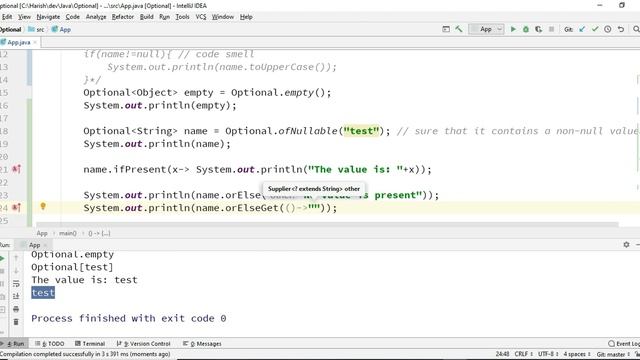Open the Terminal tool window
640x360 pixels.
click(x=90, y=344)
